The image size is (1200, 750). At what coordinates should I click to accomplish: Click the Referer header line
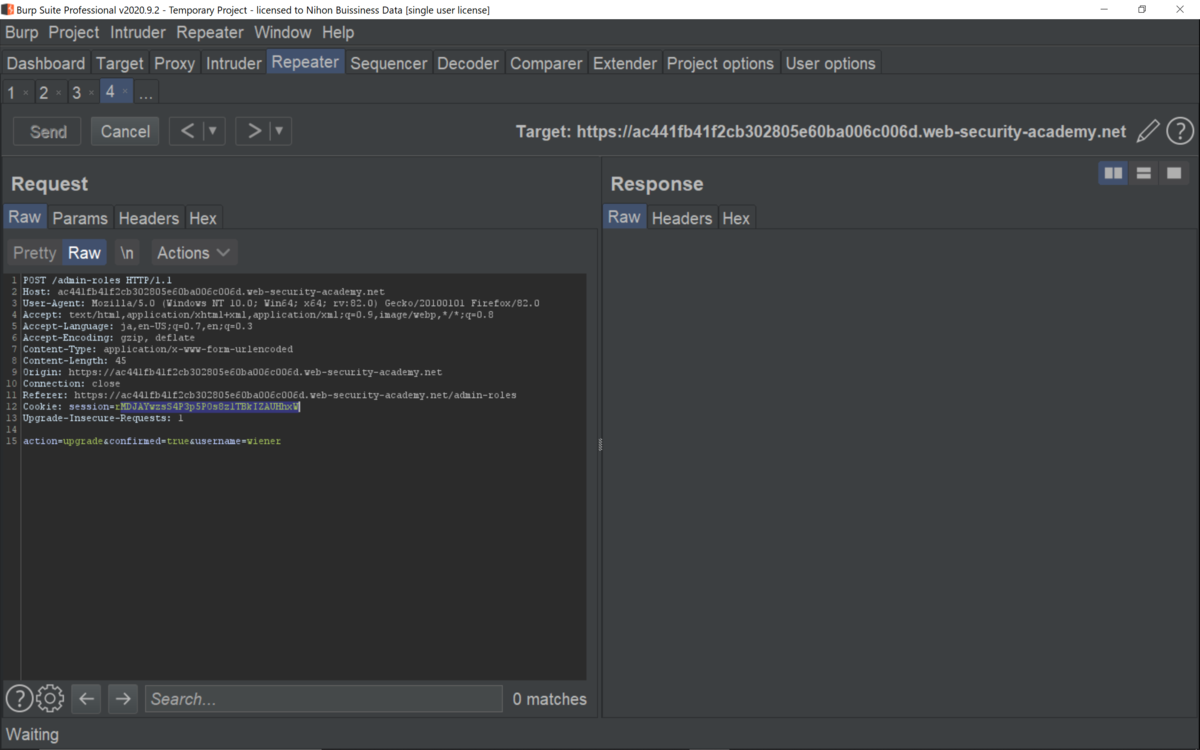coord(269,395)
